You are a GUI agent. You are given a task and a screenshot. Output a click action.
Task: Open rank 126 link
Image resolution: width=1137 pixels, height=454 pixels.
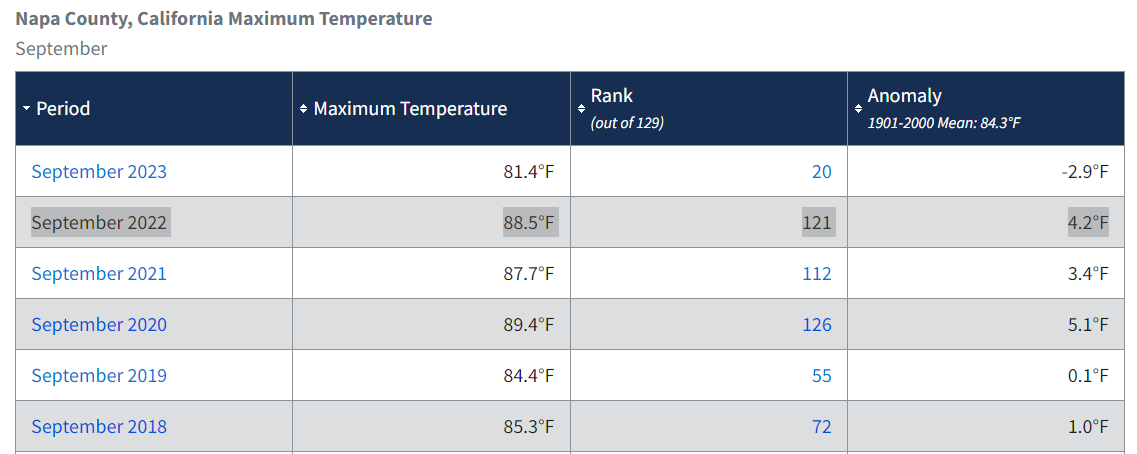[817, 324]
